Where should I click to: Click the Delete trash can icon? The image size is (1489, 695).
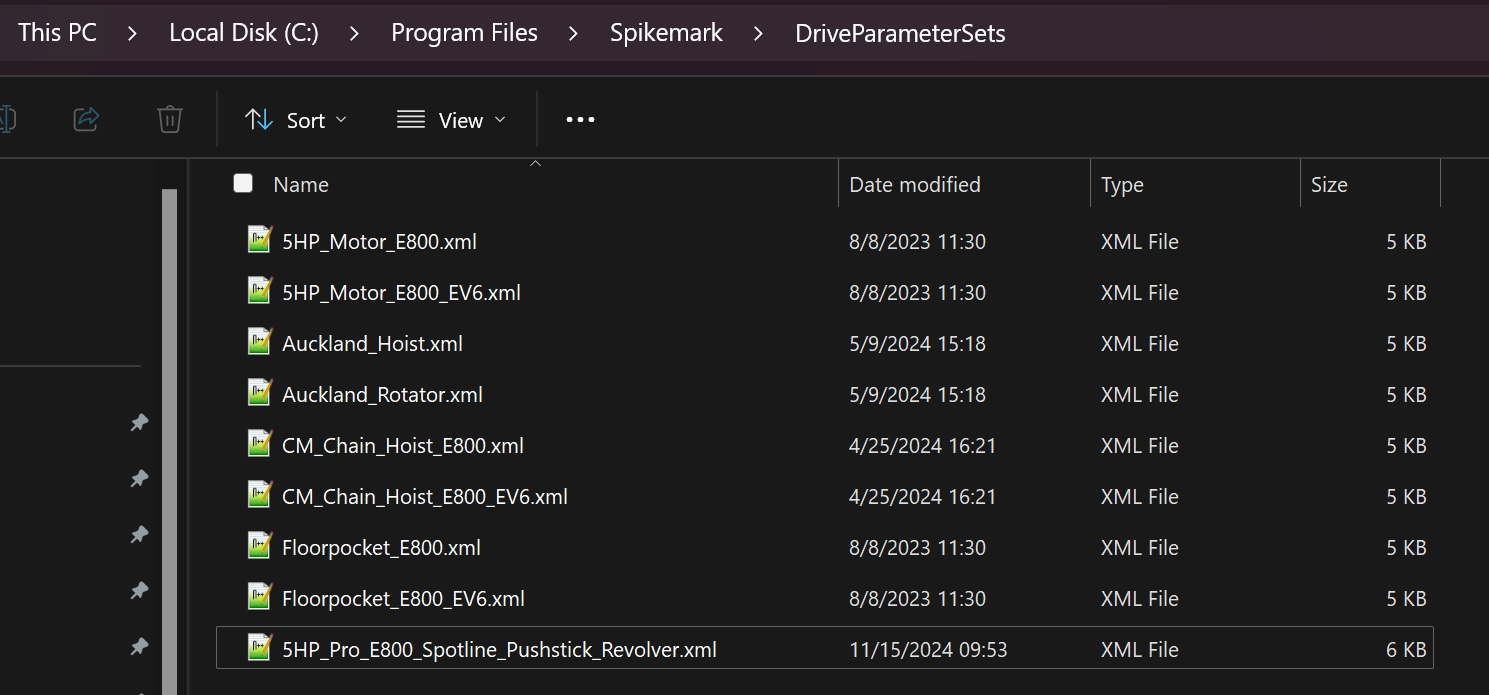pyautogui.click(x=170, y=120)
